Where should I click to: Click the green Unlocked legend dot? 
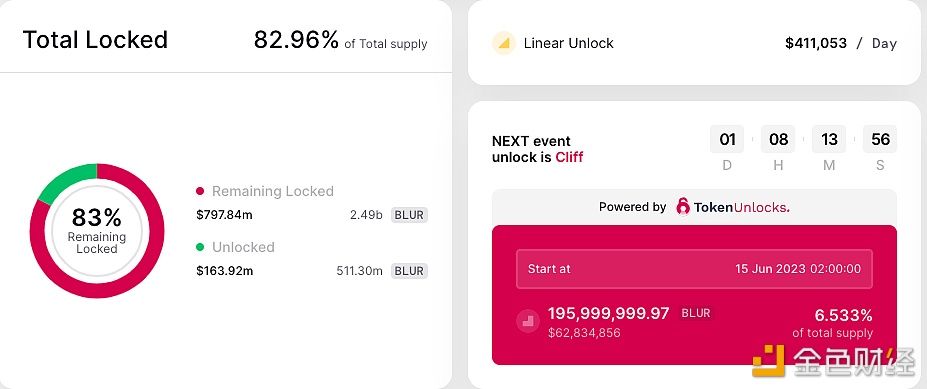tap(200, 247)
